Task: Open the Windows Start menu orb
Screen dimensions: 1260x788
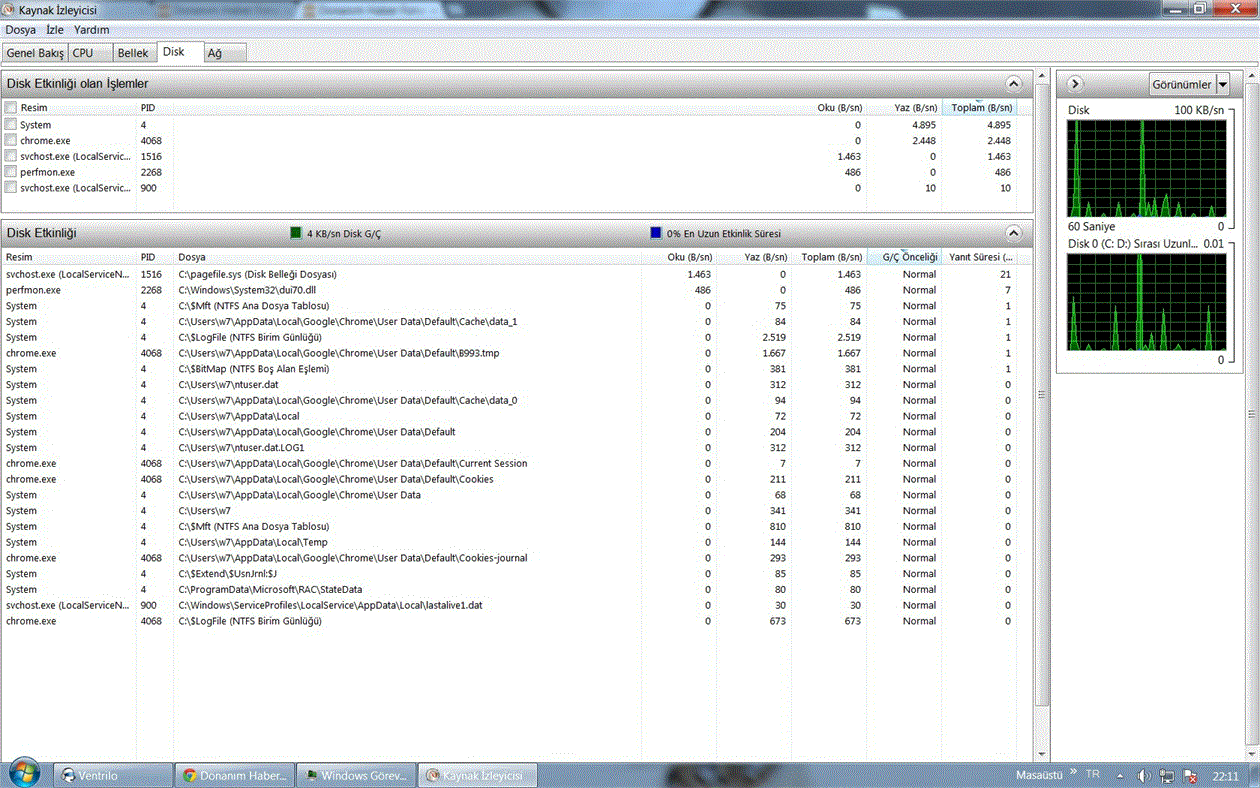Action: [24, 773]
